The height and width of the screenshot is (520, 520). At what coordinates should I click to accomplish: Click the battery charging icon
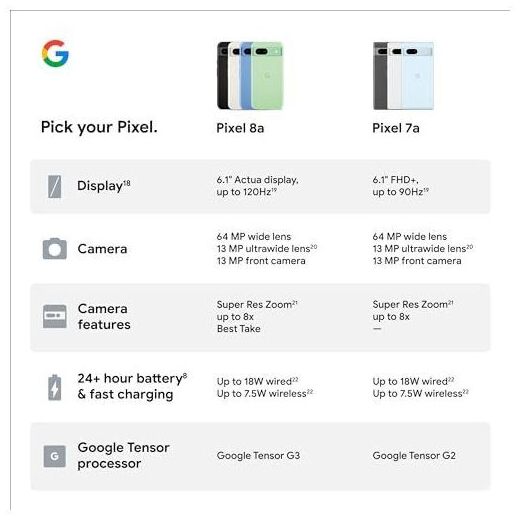pos(55,387)
